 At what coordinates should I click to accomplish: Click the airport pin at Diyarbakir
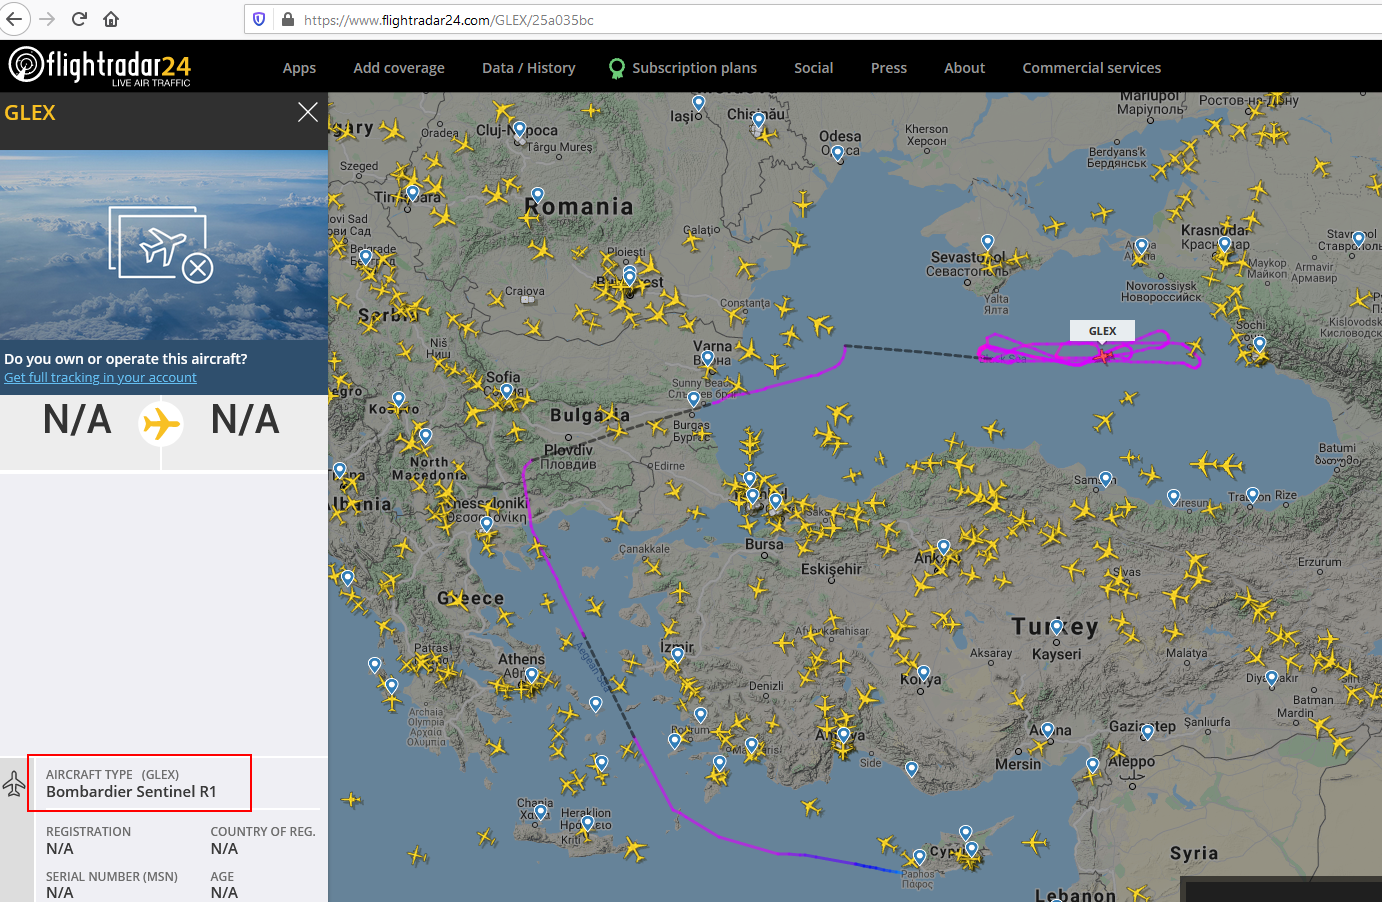pyautogui.click(x=1272, y=678)
